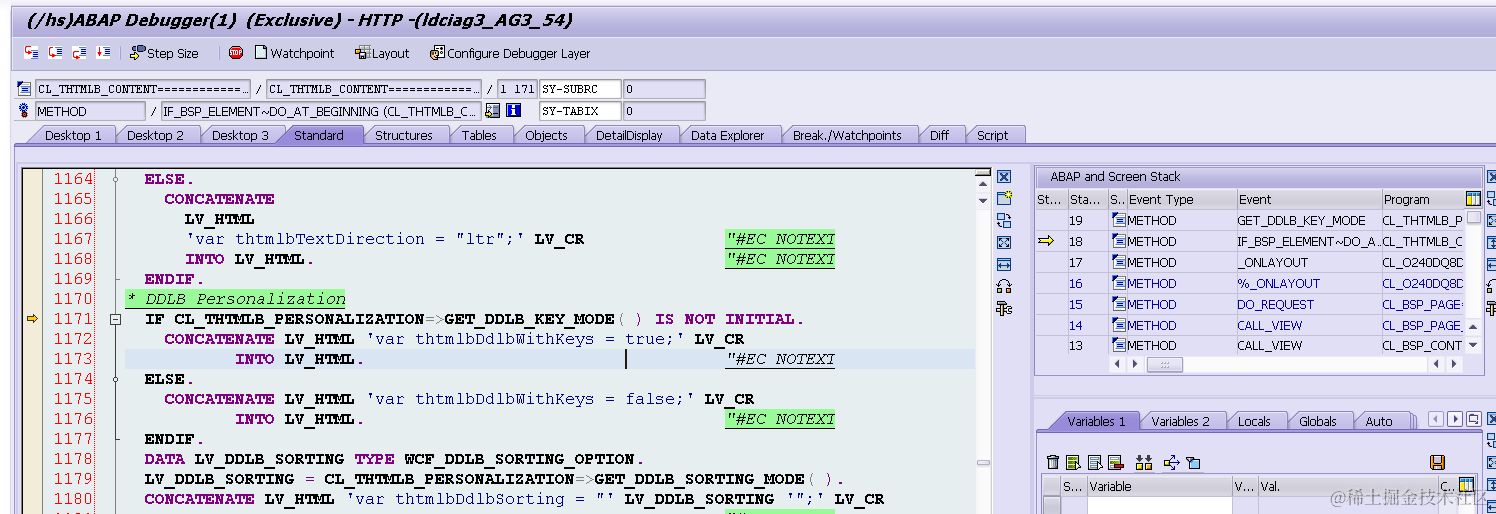Click the full screen tool icon beside editor
The width and height of the screenshot is (1496, 514).
tap(1004, 242)
